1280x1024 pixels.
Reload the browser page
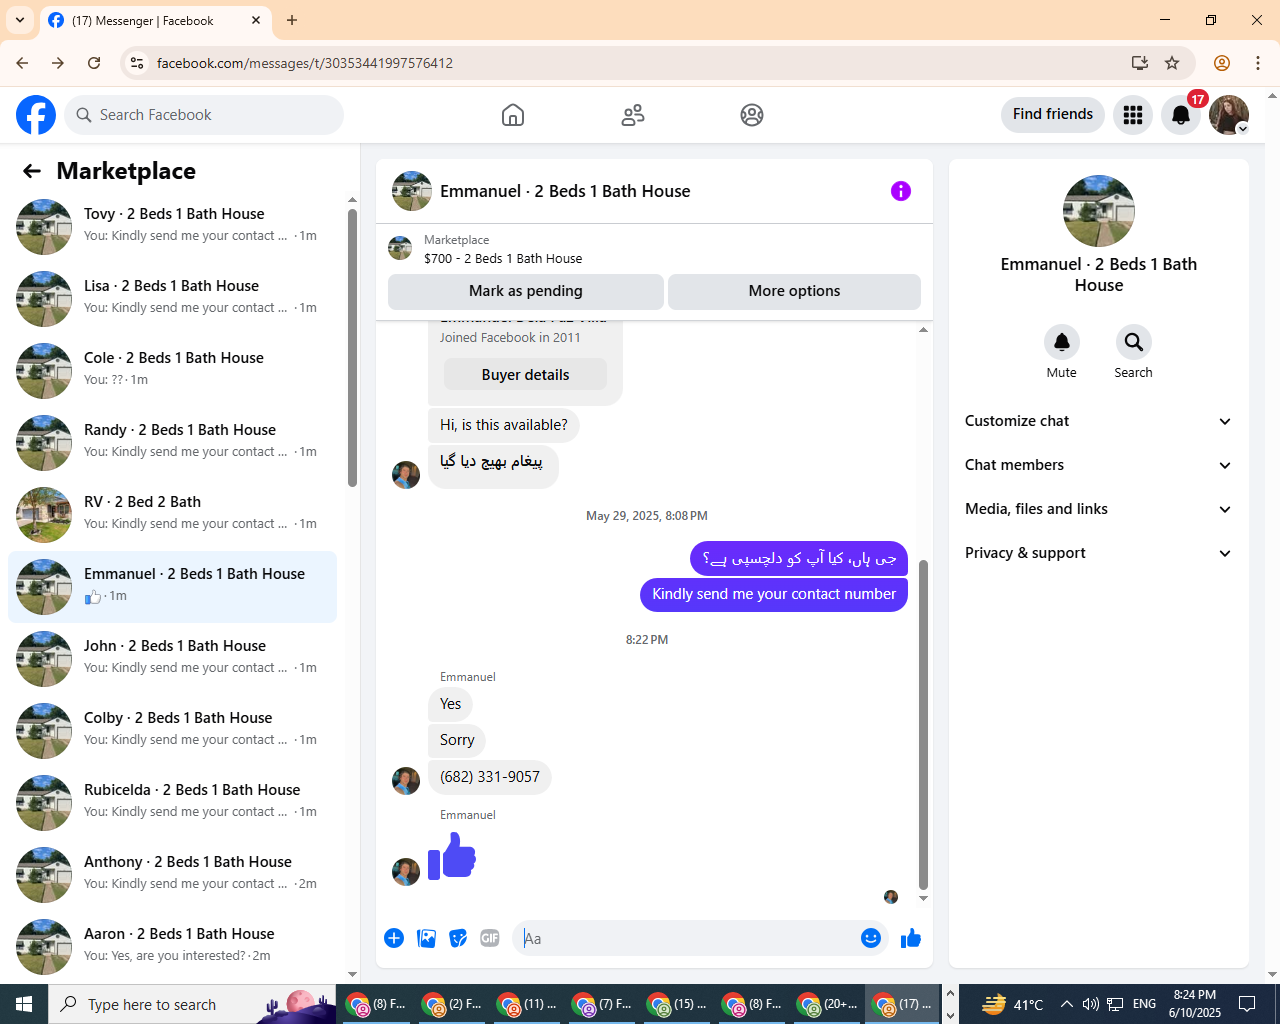click(94, 63)
